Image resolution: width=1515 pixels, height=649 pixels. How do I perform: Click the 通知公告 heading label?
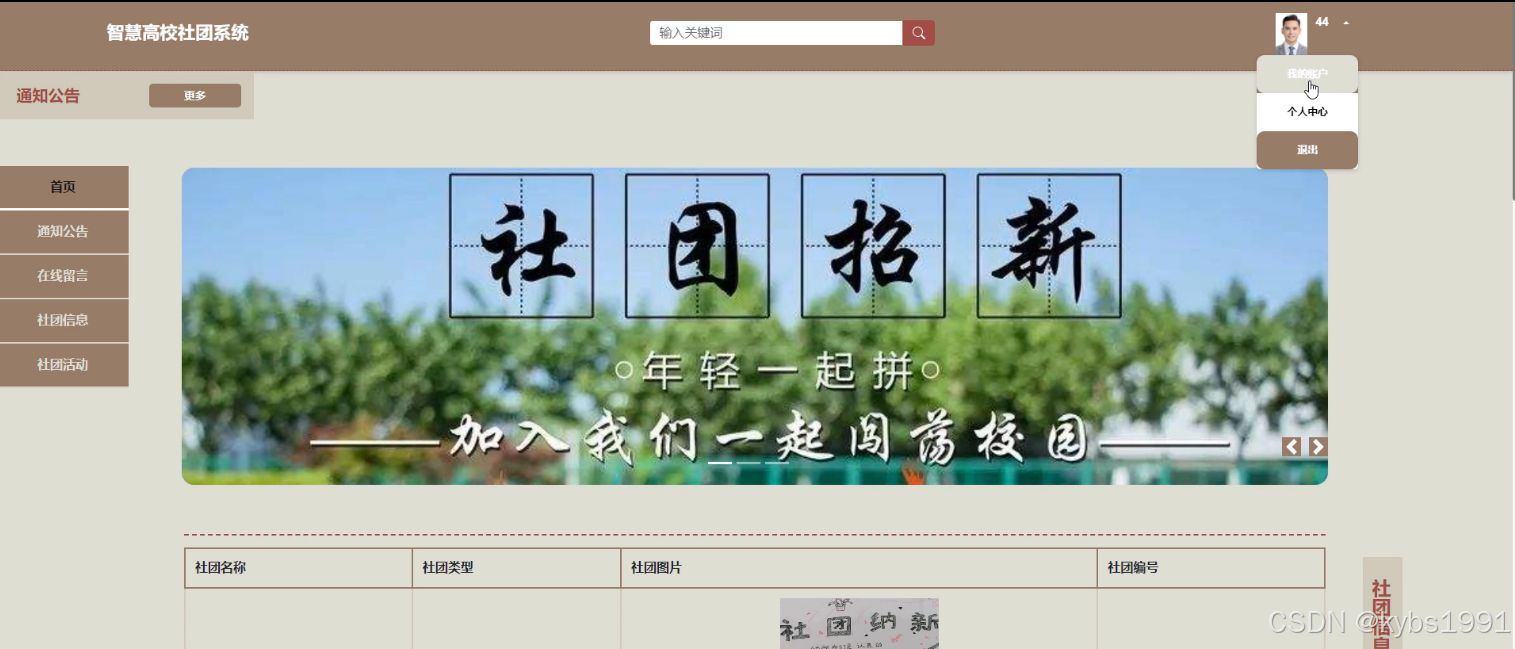point(48,96)
